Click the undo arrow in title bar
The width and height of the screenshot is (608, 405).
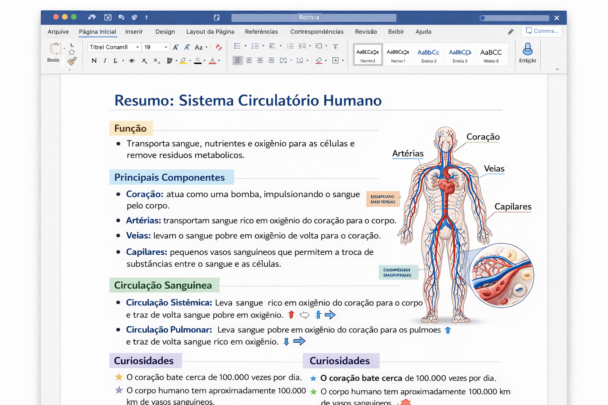tap(91, 17)
